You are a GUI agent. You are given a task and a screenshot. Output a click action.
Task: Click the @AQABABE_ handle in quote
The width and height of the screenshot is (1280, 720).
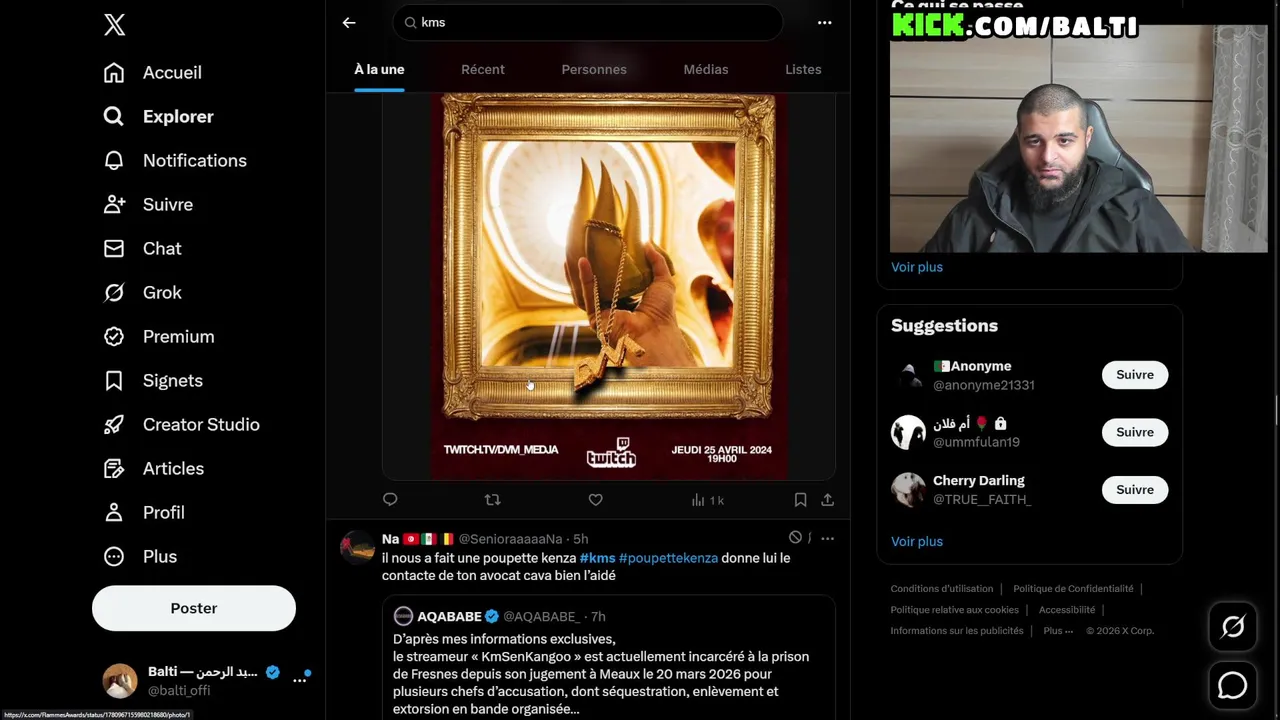tap(541, 617)
